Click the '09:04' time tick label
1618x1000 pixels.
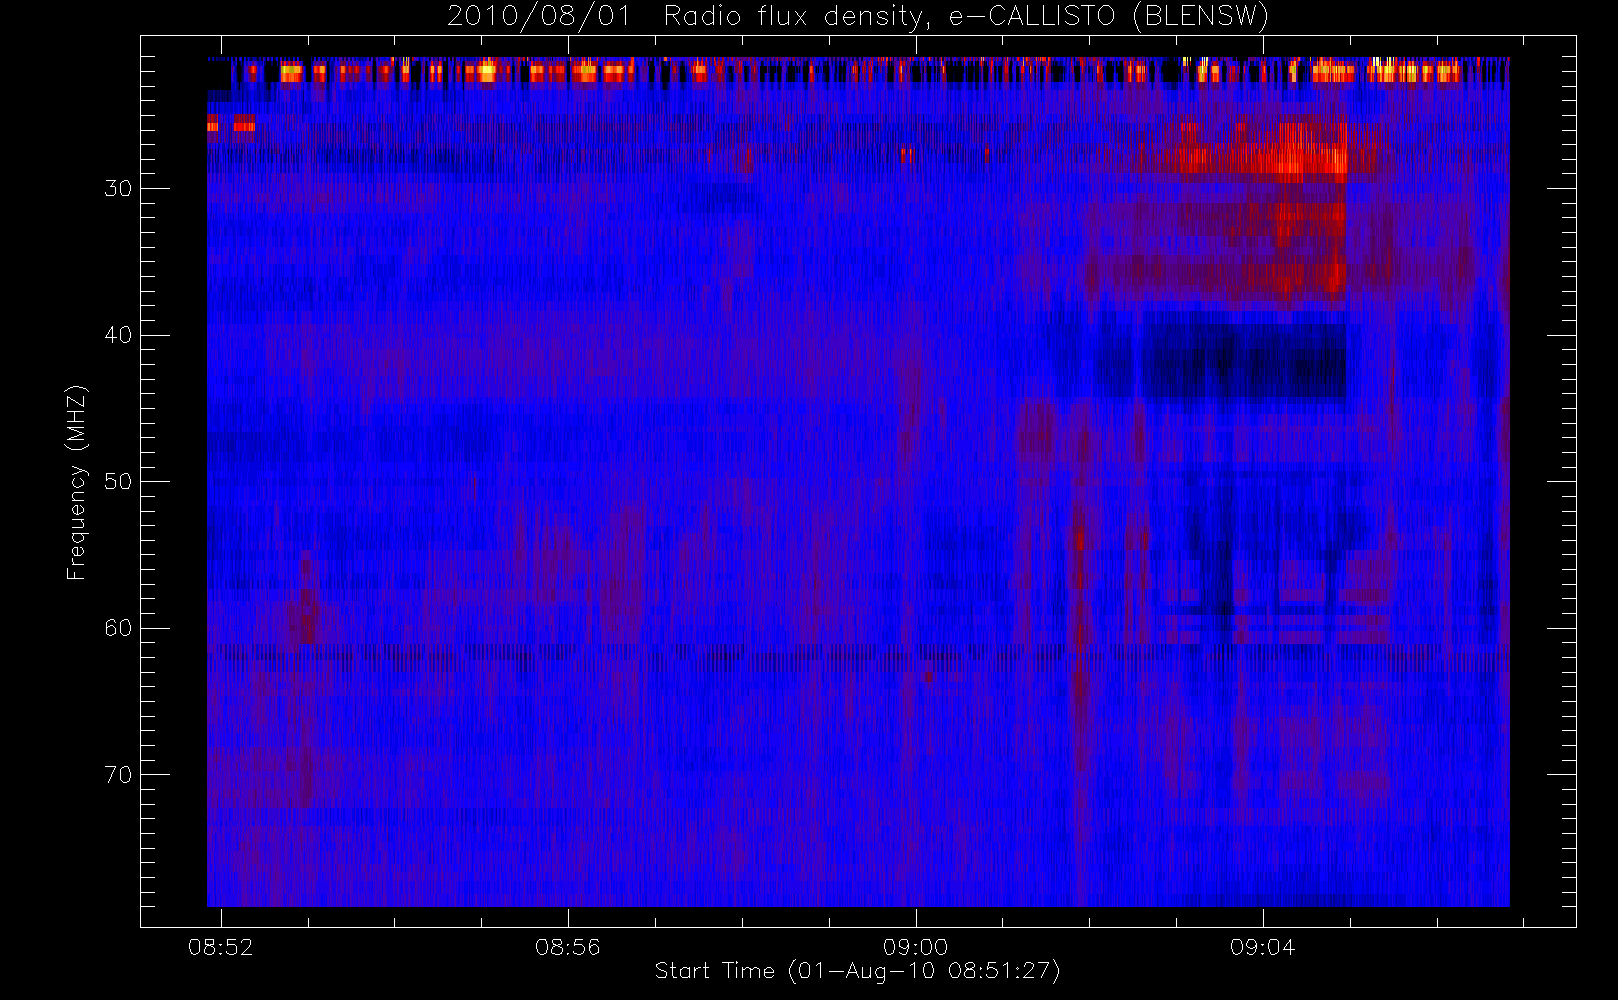[x=1262, y=947]
